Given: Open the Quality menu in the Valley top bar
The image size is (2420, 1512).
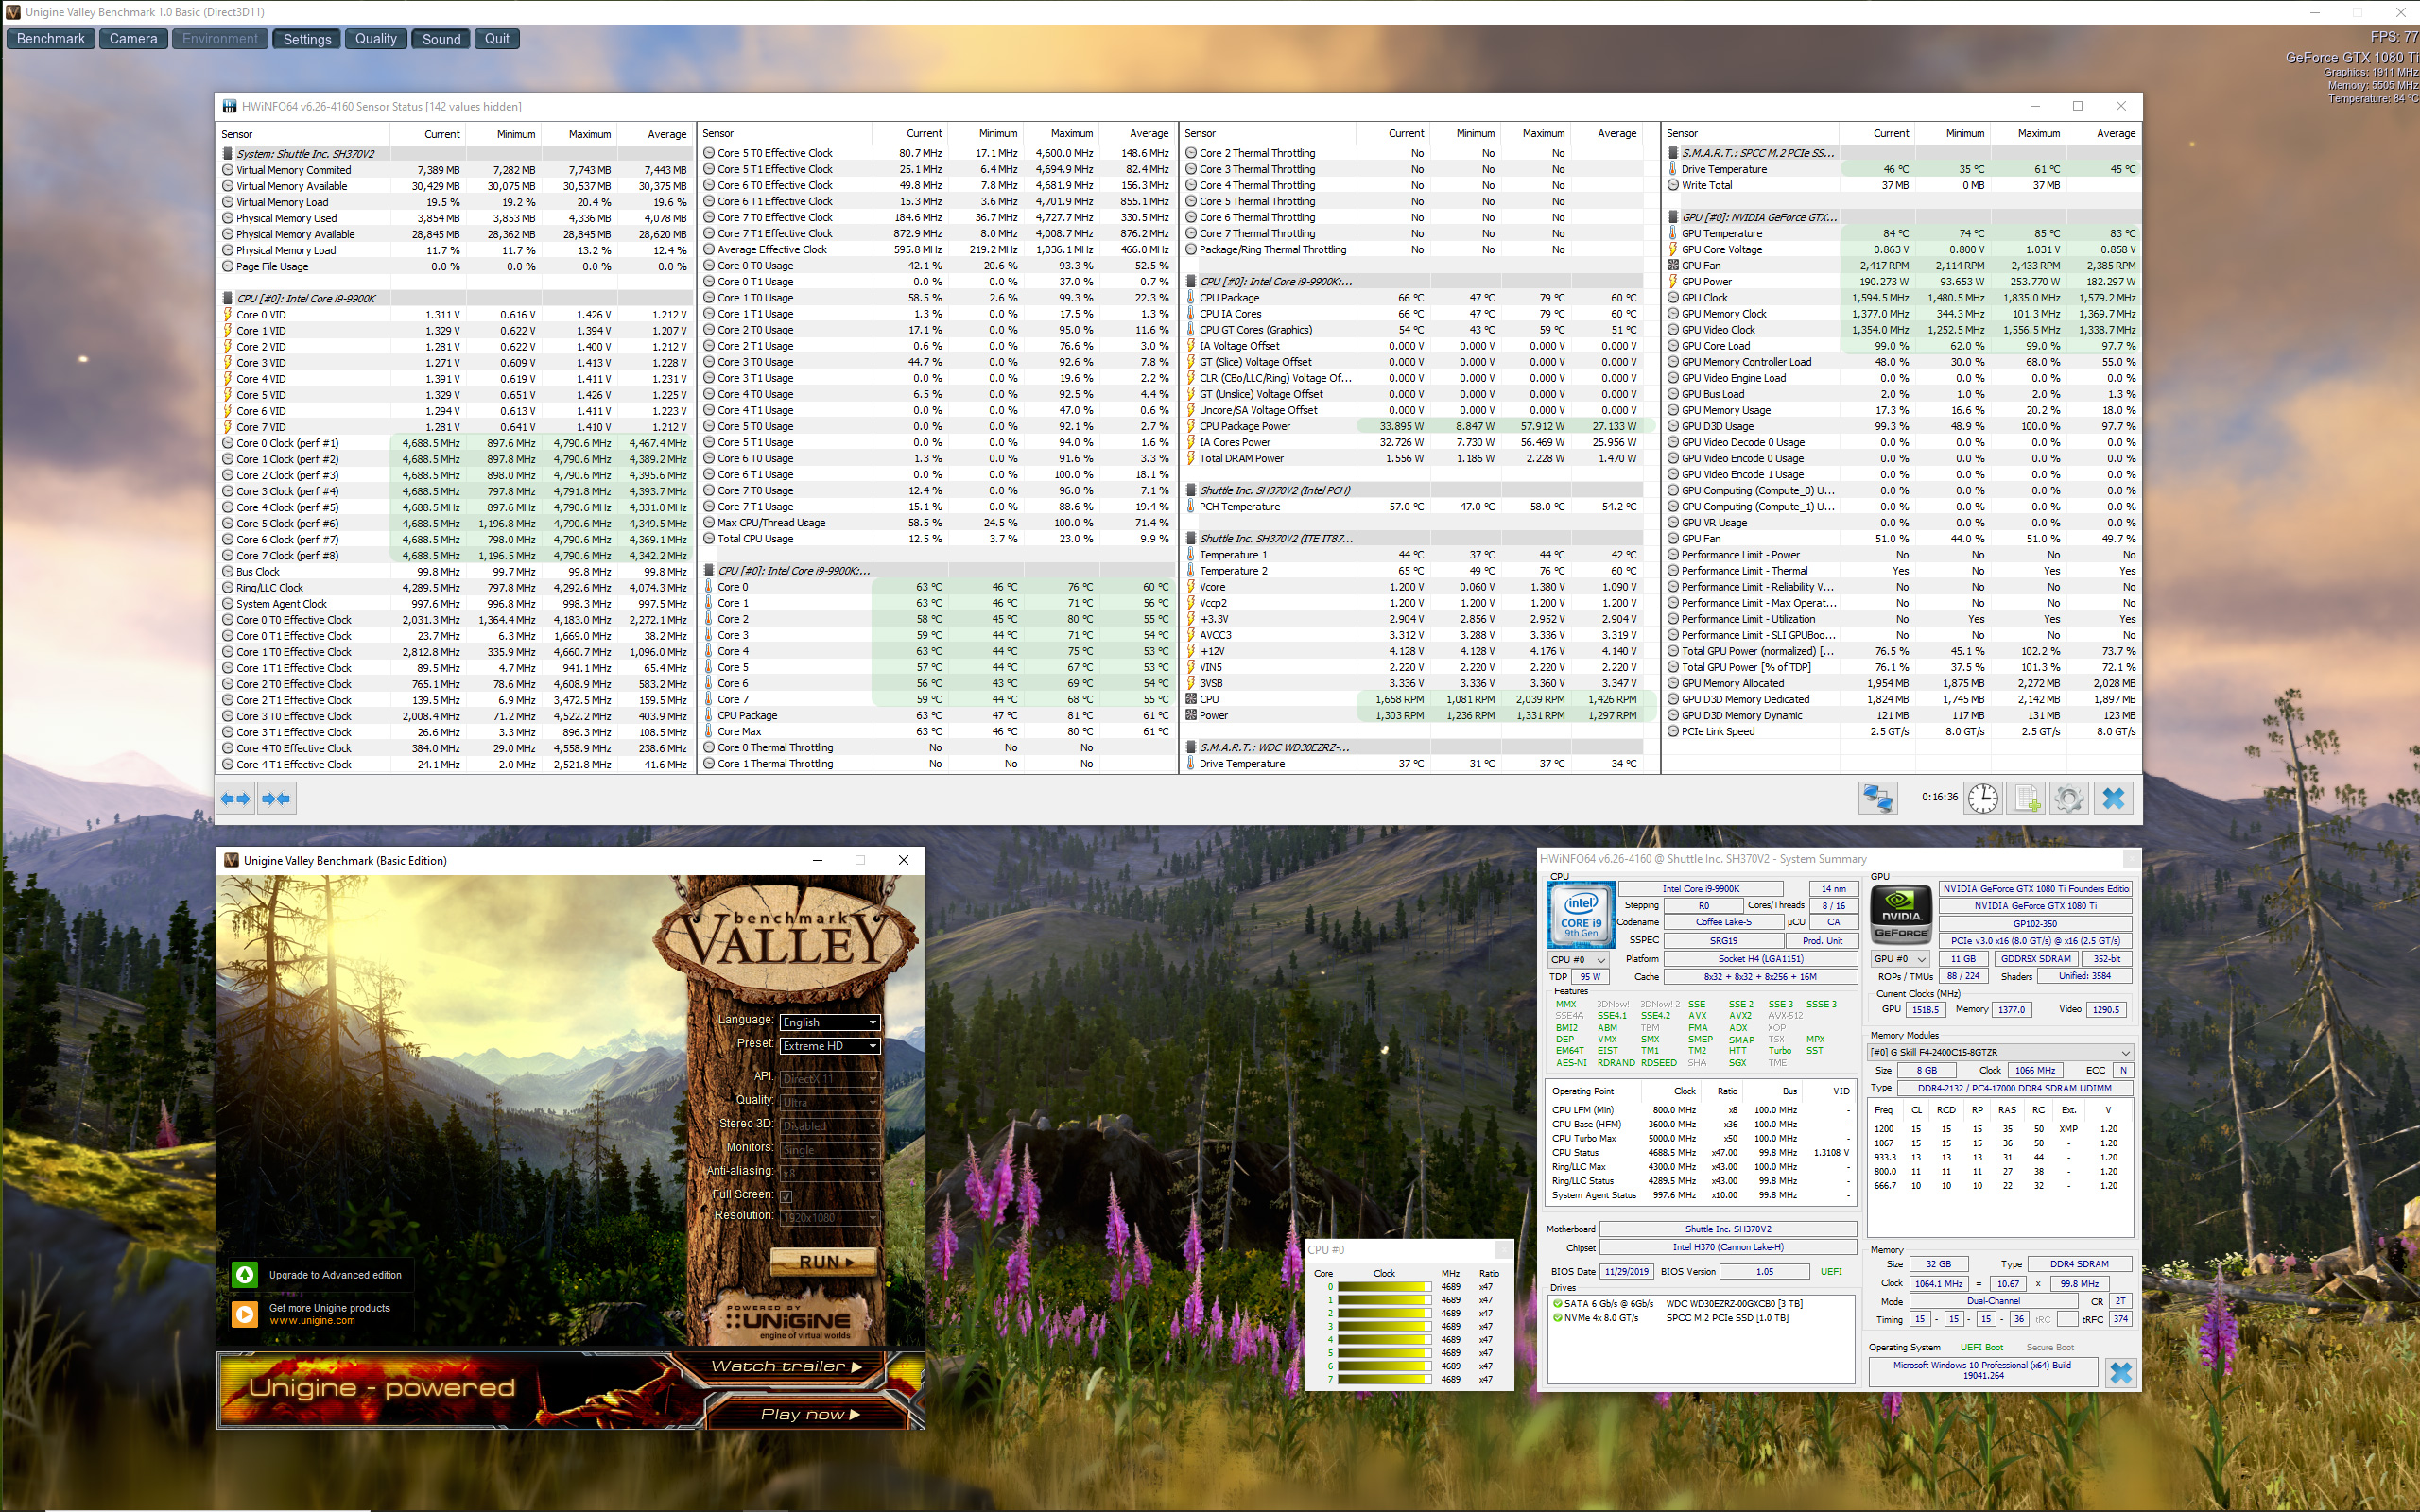Looking at the screenshot, I should [x=376, y=39].
